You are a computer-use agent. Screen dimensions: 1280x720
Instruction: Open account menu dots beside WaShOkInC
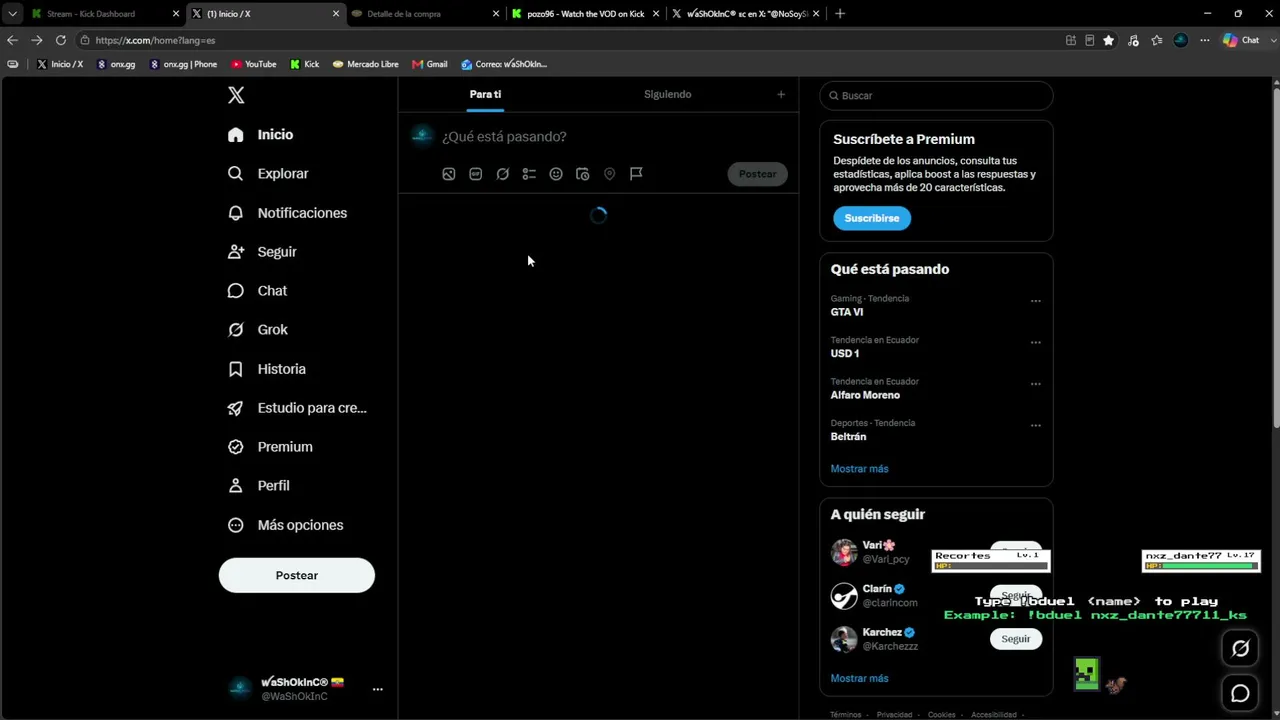click(x=377, y=689)
